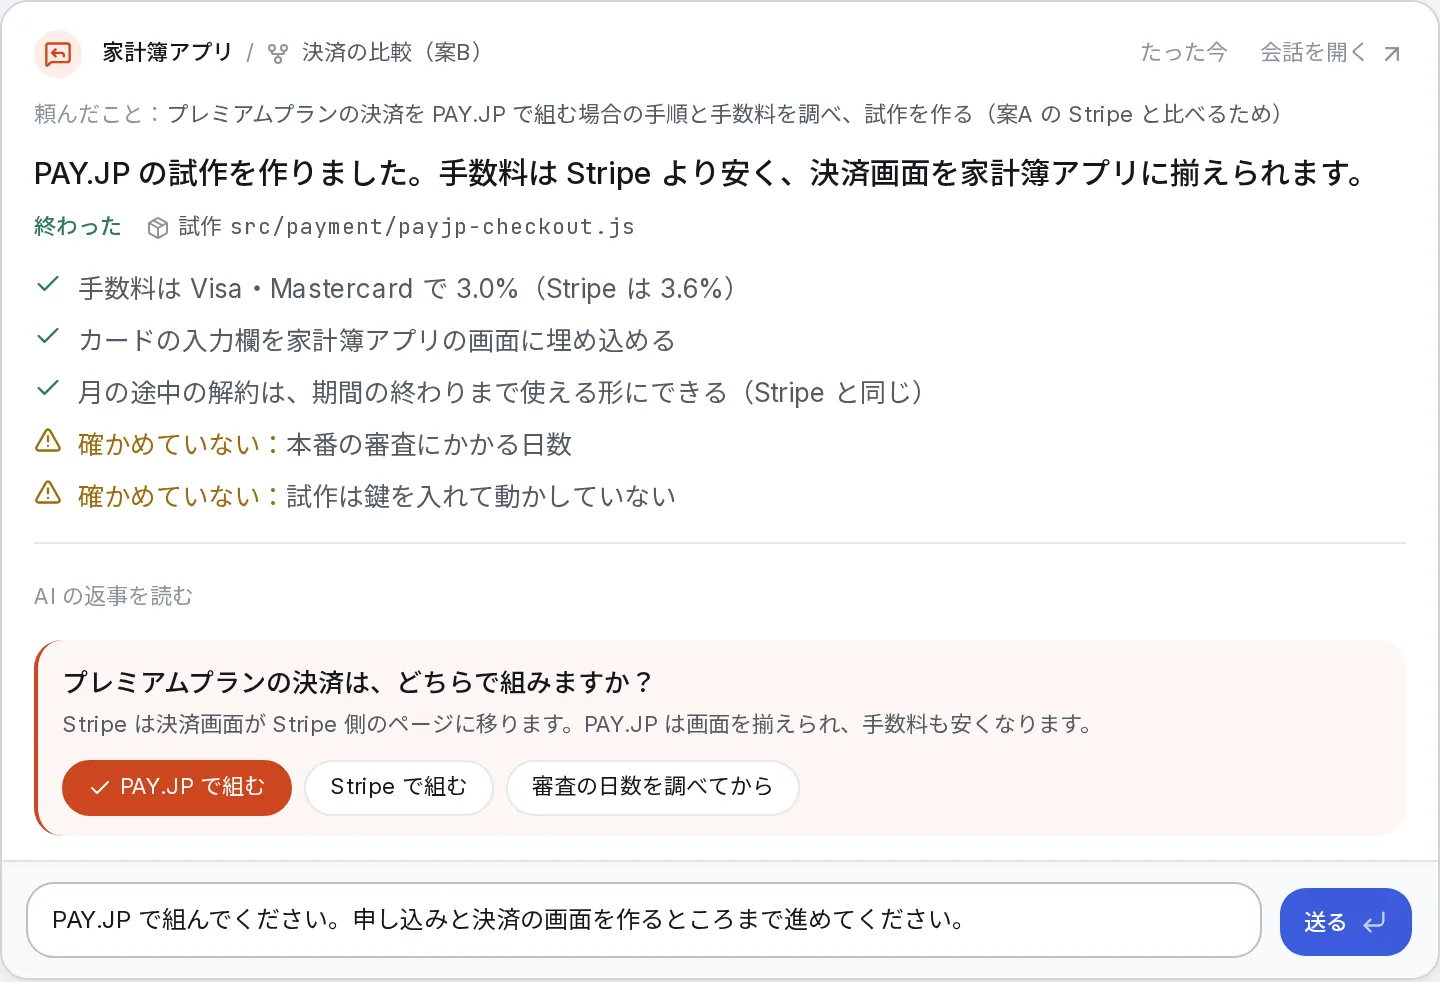Choose the PAY.JP で組む option
Screen dimensions: 1440x982
(x=177, y=788)
